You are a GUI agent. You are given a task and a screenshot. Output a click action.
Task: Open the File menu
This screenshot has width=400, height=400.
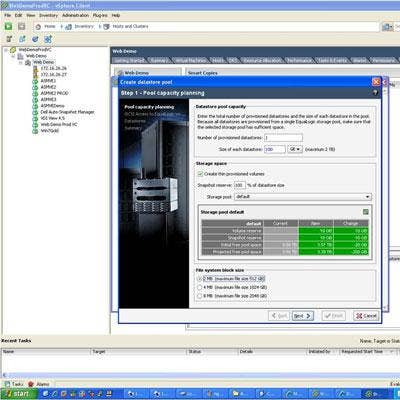click(x=7, y=15)
